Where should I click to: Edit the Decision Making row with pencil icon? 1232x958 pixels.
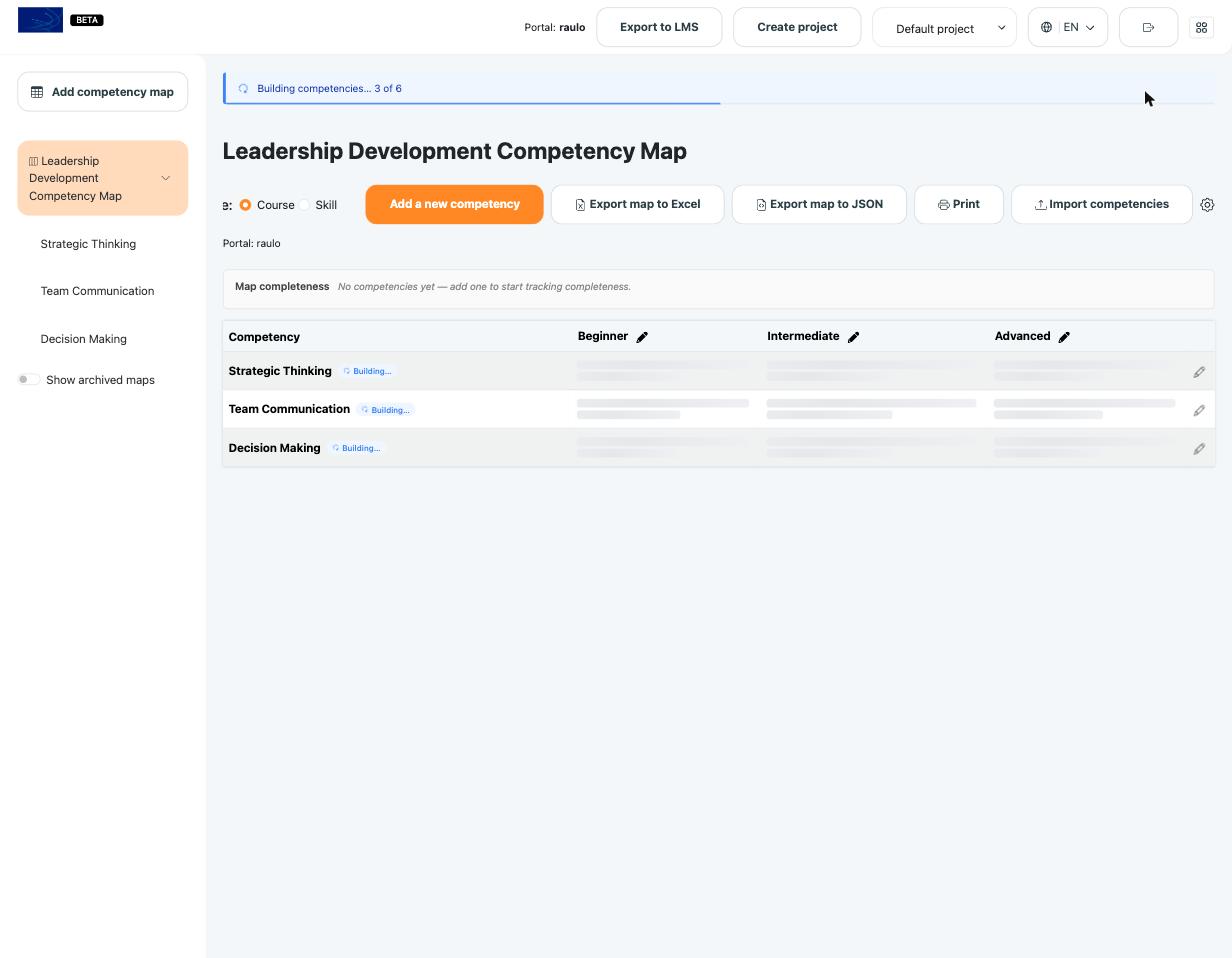[1199, 449]
